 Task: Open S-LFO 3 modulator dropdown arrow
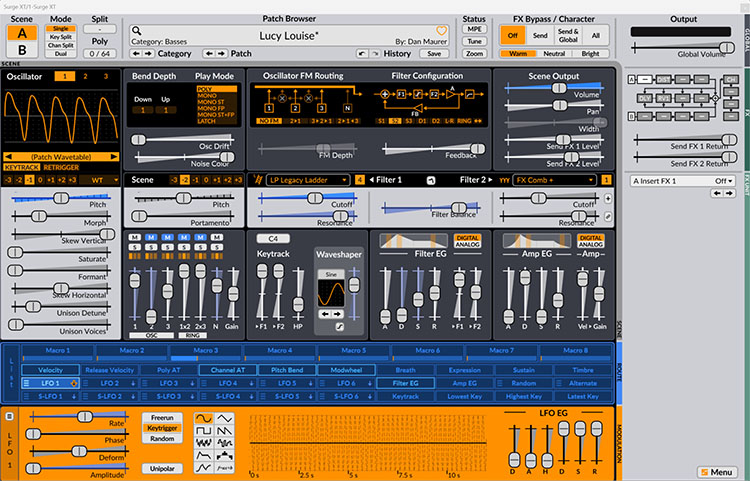pos(192,396)
